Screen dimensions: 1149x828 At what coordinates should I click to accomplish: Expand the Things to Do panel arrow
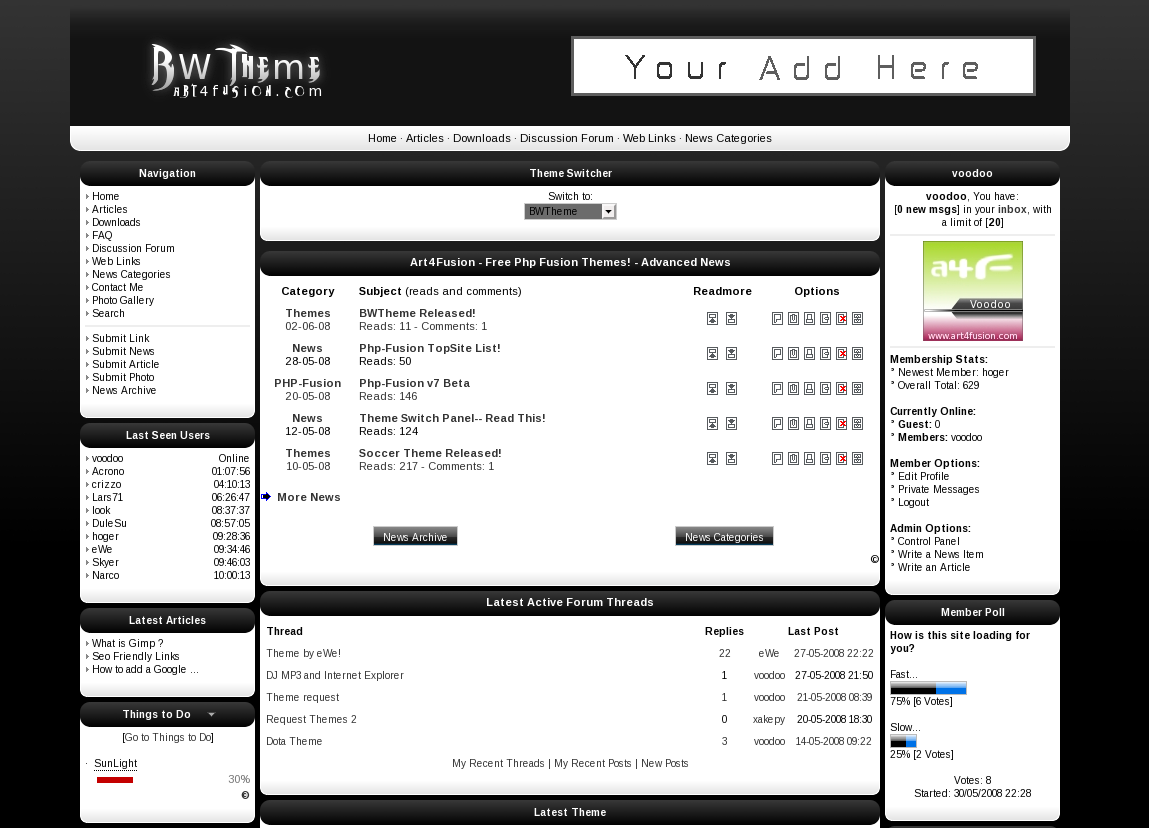click(211, 714)
